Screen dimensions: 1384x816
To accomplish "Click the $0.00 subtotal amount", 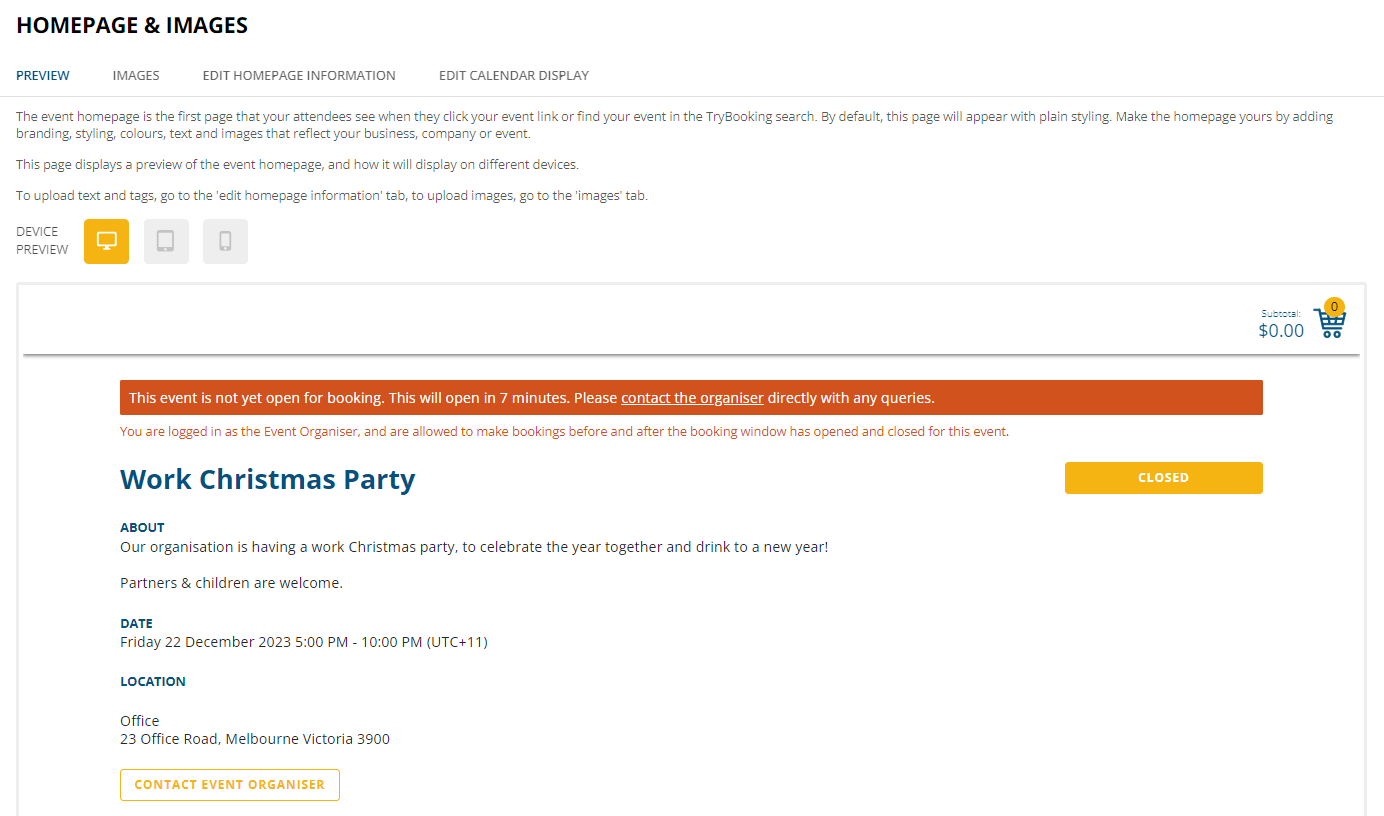I will pos(1281,331).
